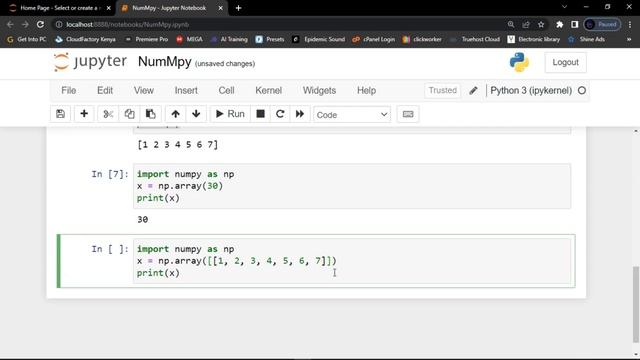The height and width of the screenshot is (360, 640).
Task: Open the command palette keyboard icon
Action: [408, 114]
